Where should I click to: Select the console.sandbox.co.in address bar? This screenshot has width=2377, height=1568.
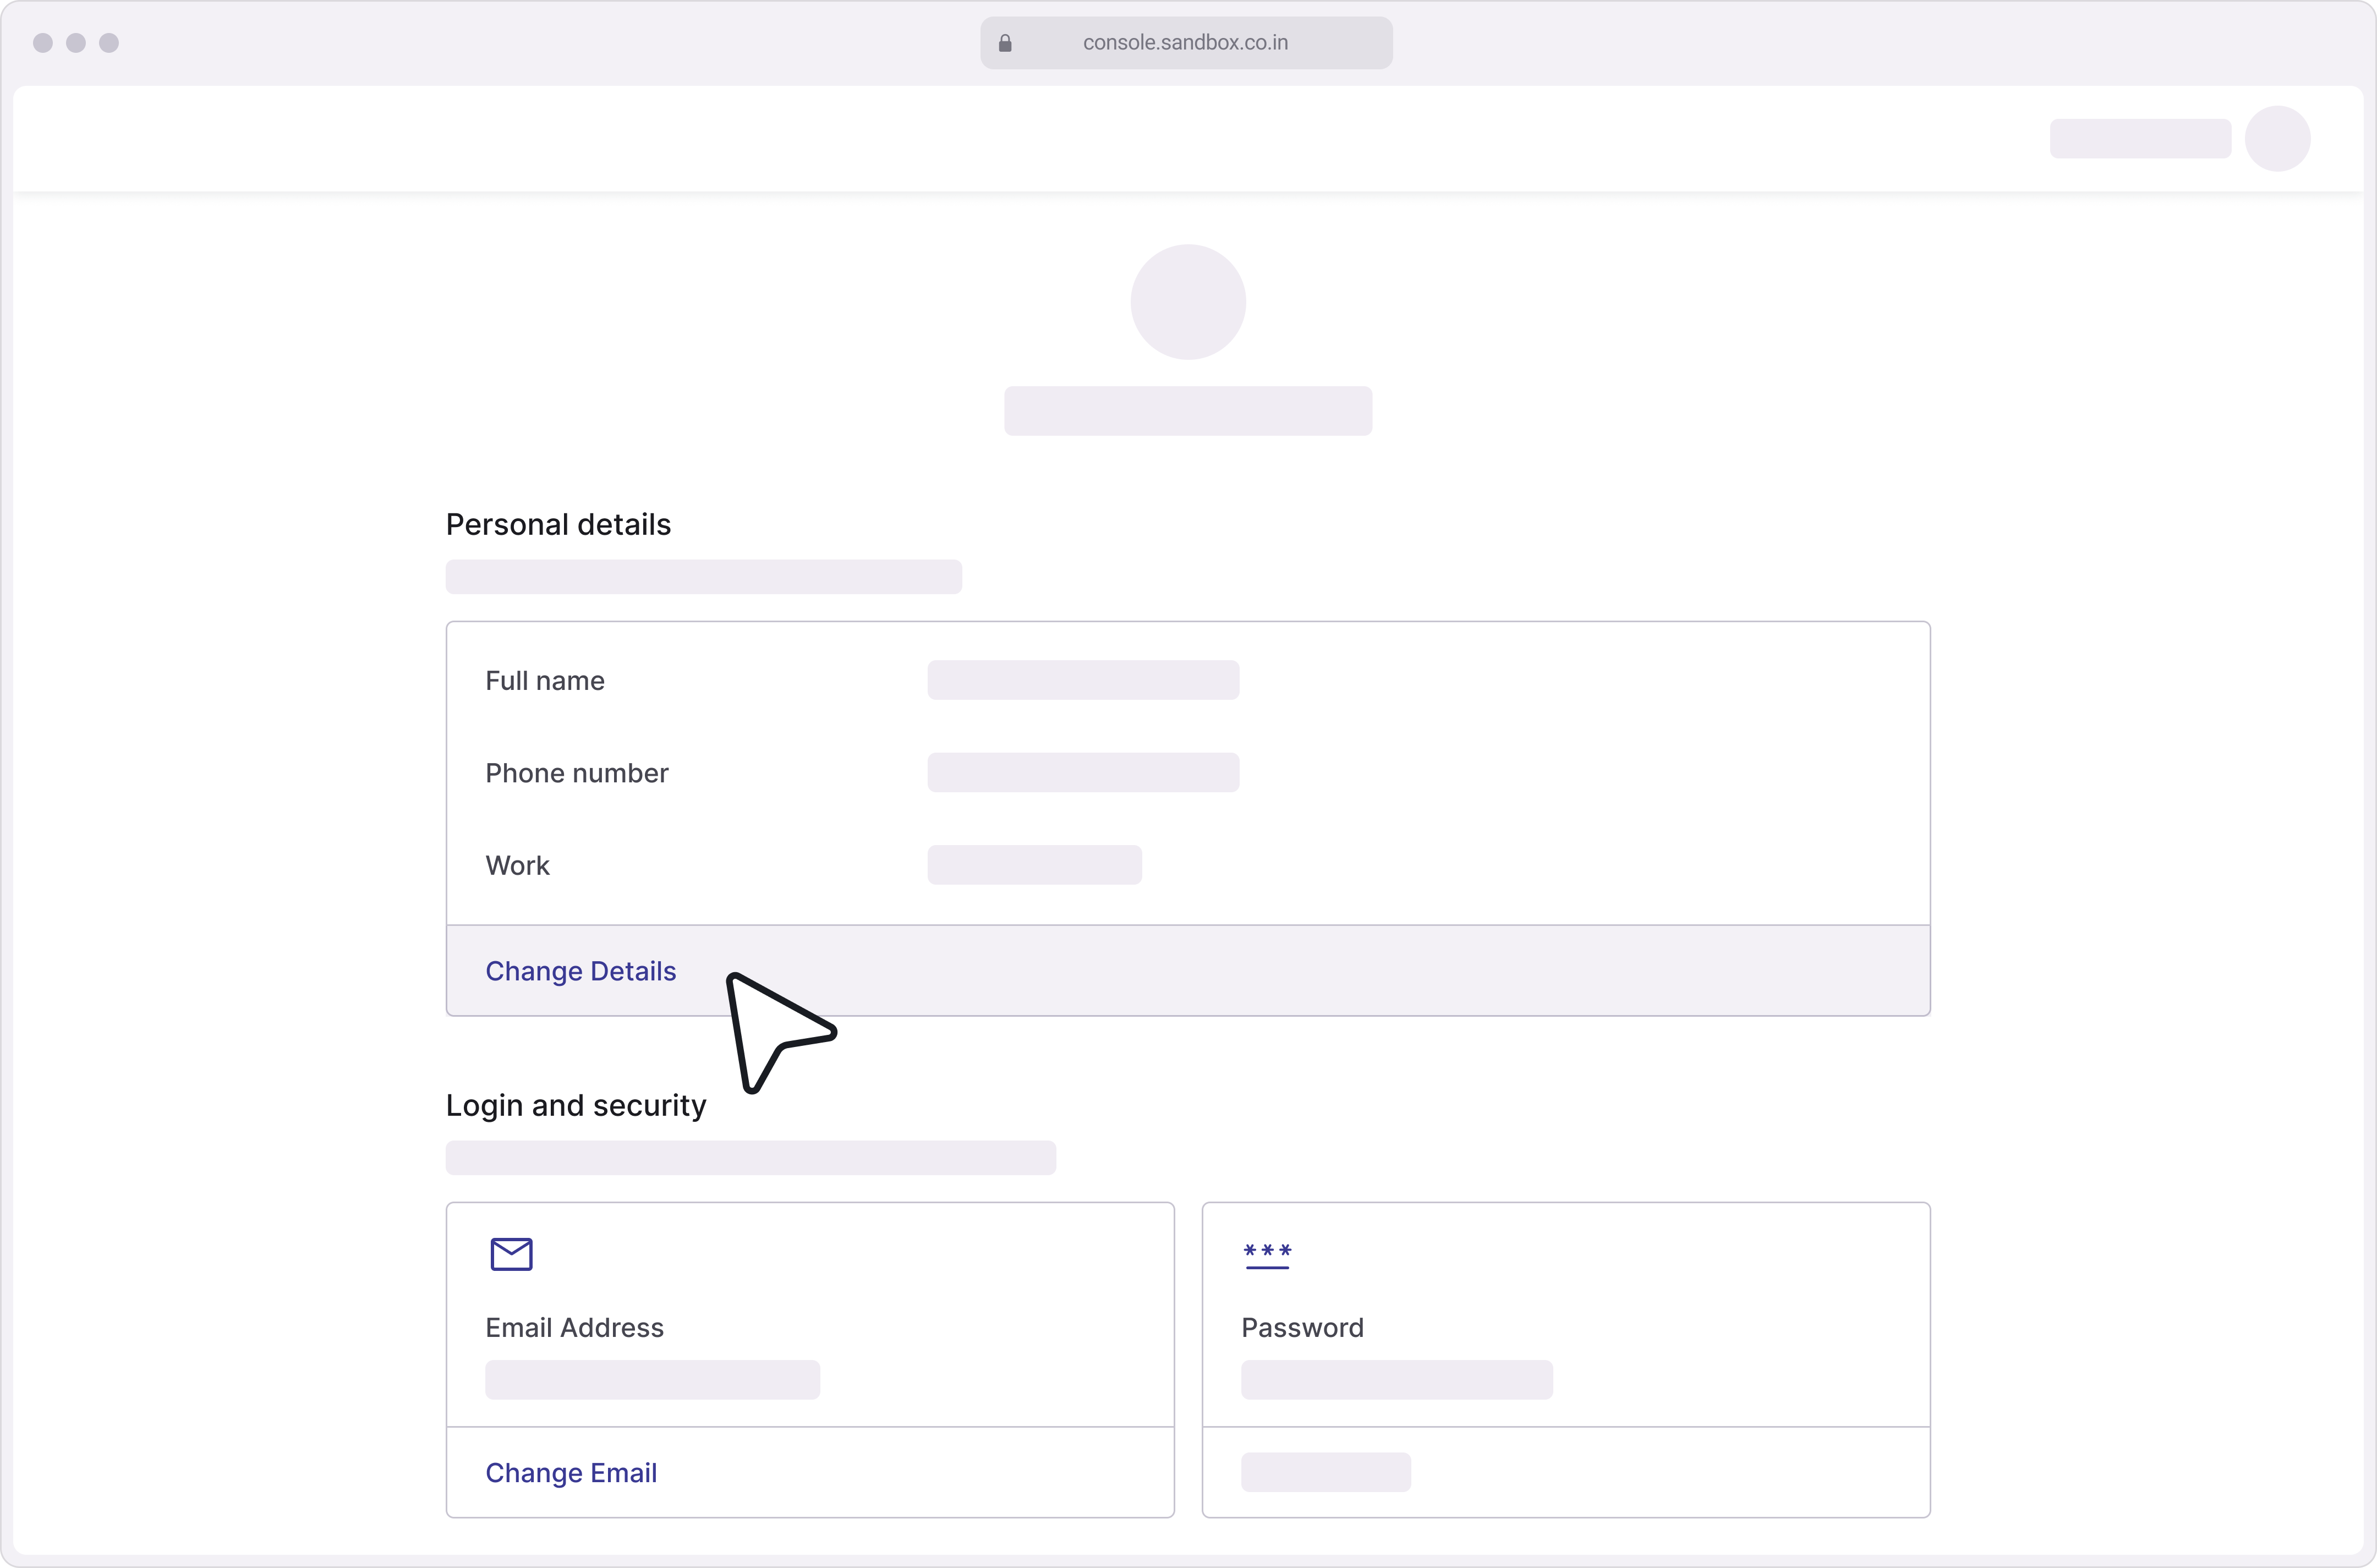[1186, 43]
